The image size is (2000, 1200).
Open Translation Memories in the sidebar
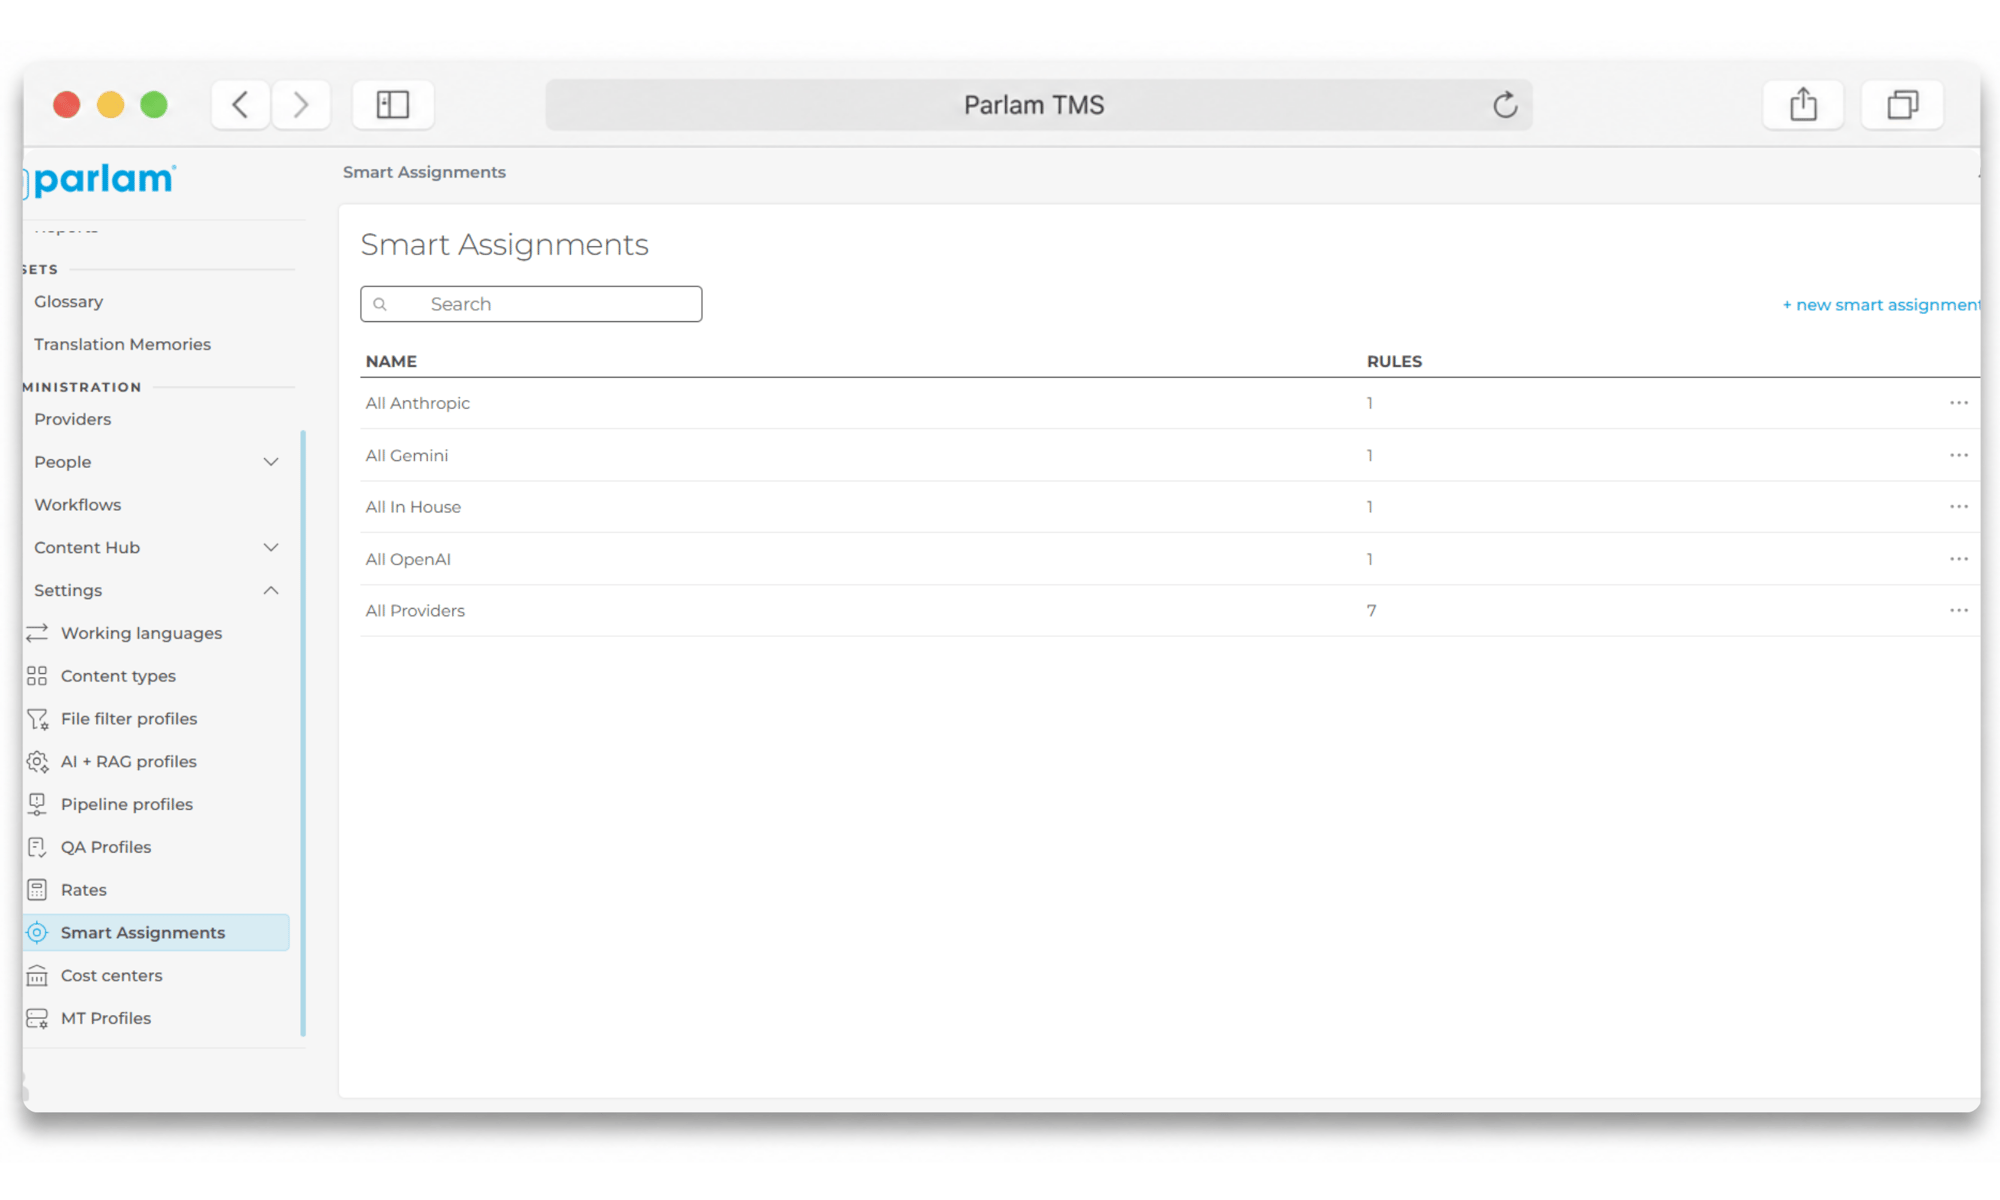[x=122, y=344]
